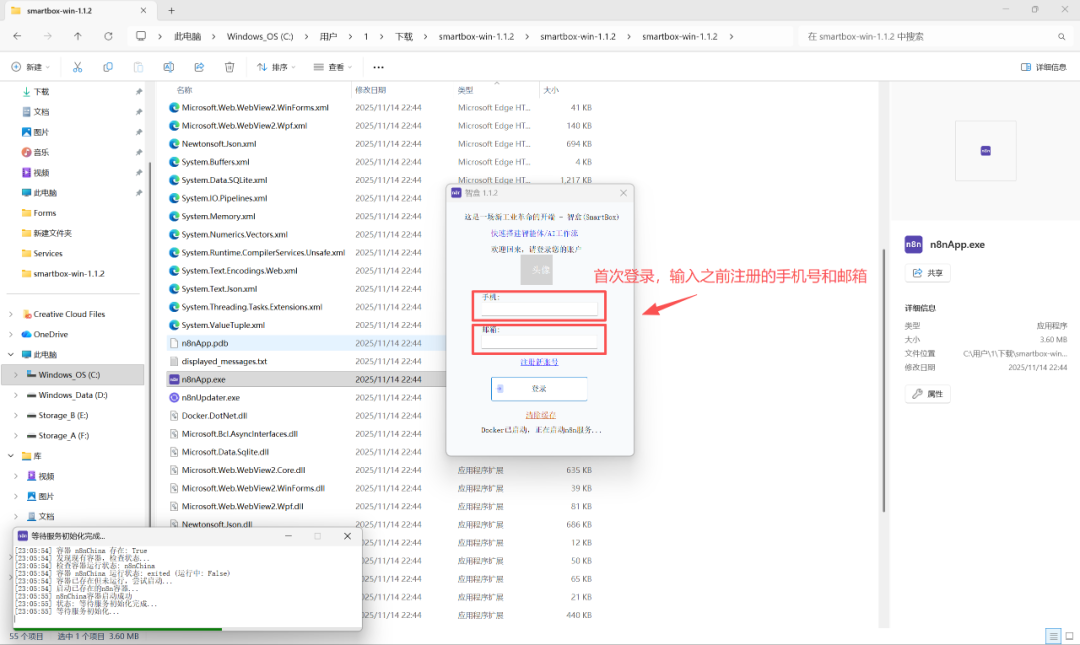Viewport: 1080px width, 645px height.
Task: Click the 用户 breadcrumb segment
Action: click(x=329, y=37)
